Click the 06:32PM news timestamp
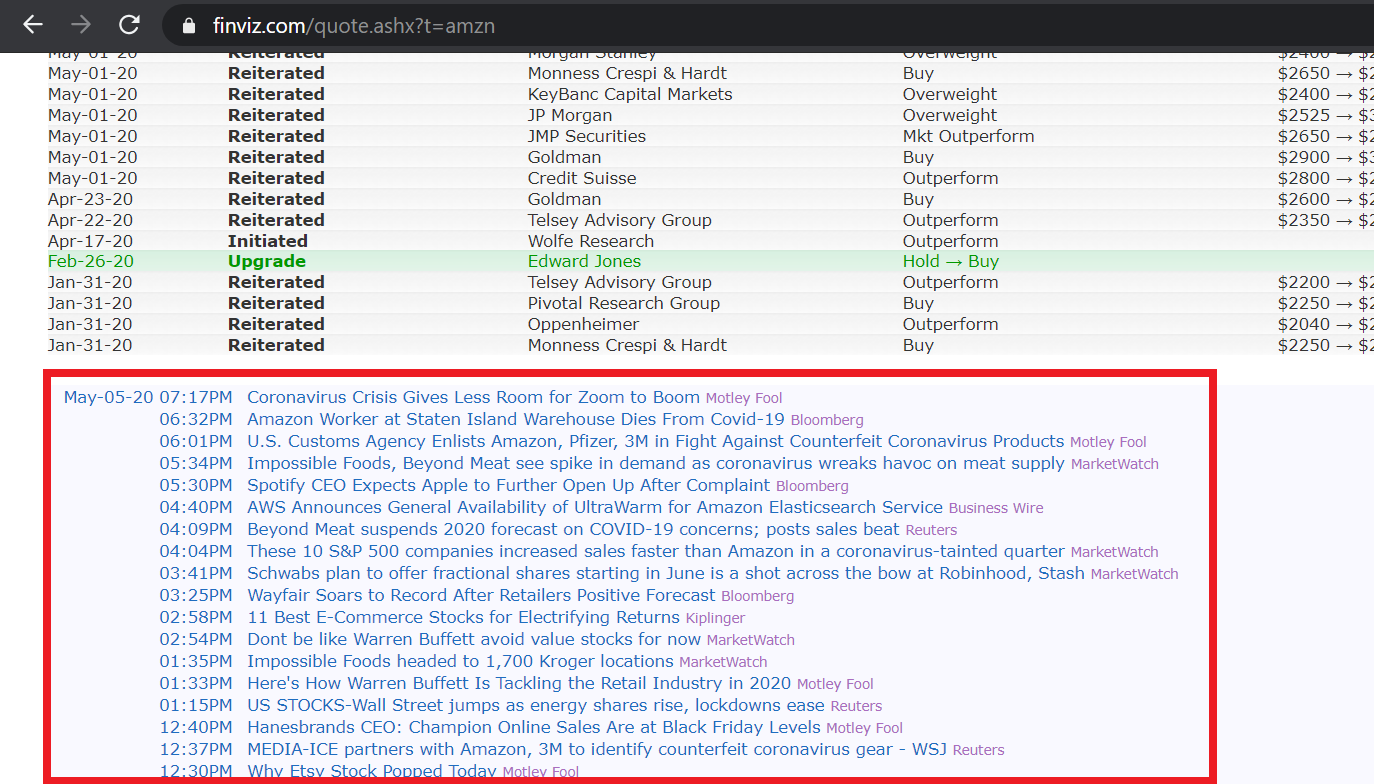This screenshot has height=784, width=1374. tap(196, 420)
